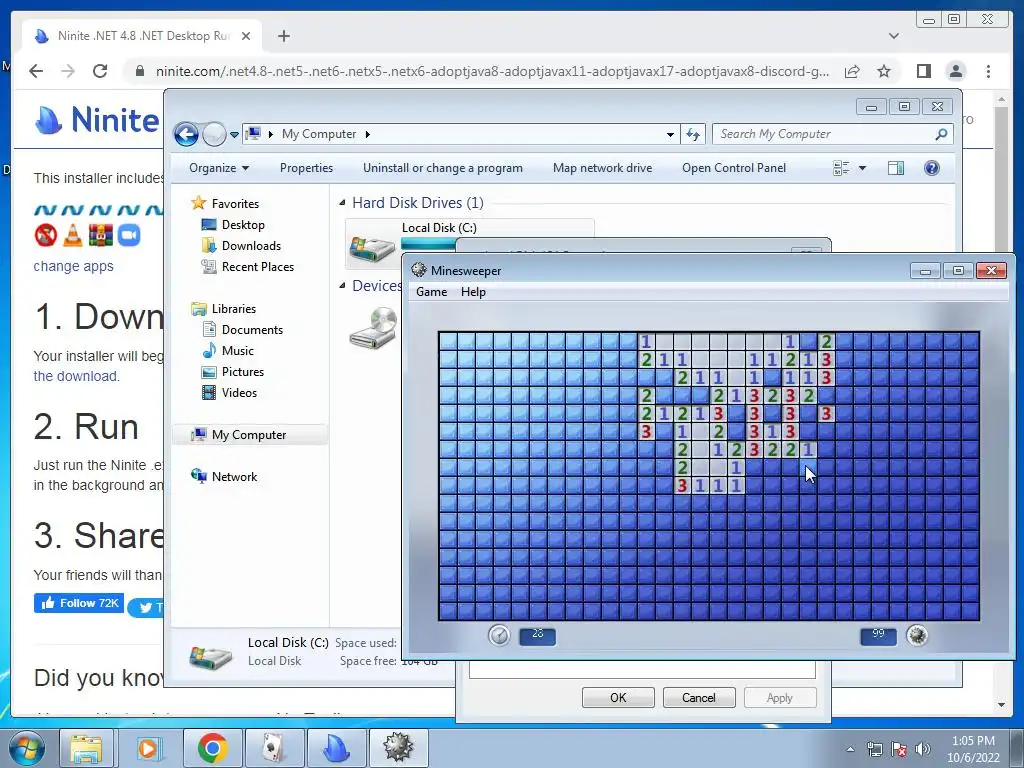
Task: Click the Explorer Back arrow button
Action: (x=186, y=135)
